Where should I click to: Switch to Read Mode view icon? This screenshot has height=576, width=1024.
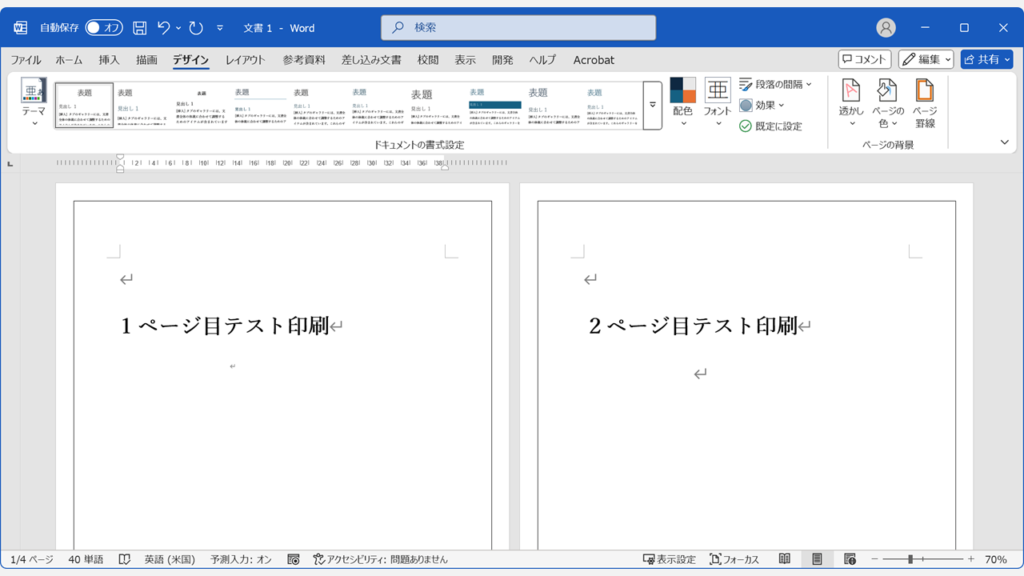click(x=784, y=559)
